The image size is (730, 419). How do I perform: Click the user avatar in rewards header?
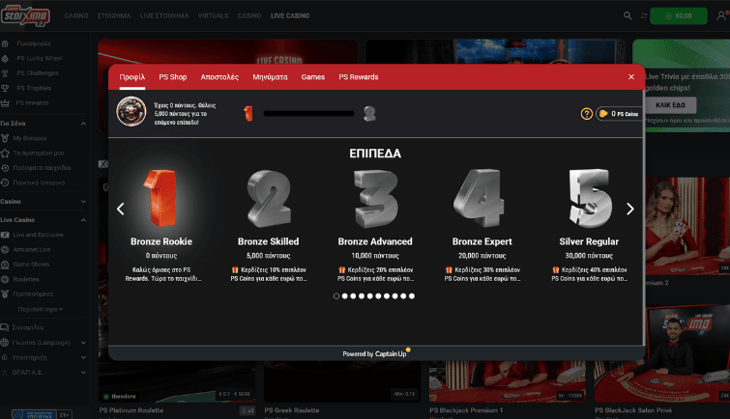131,111
